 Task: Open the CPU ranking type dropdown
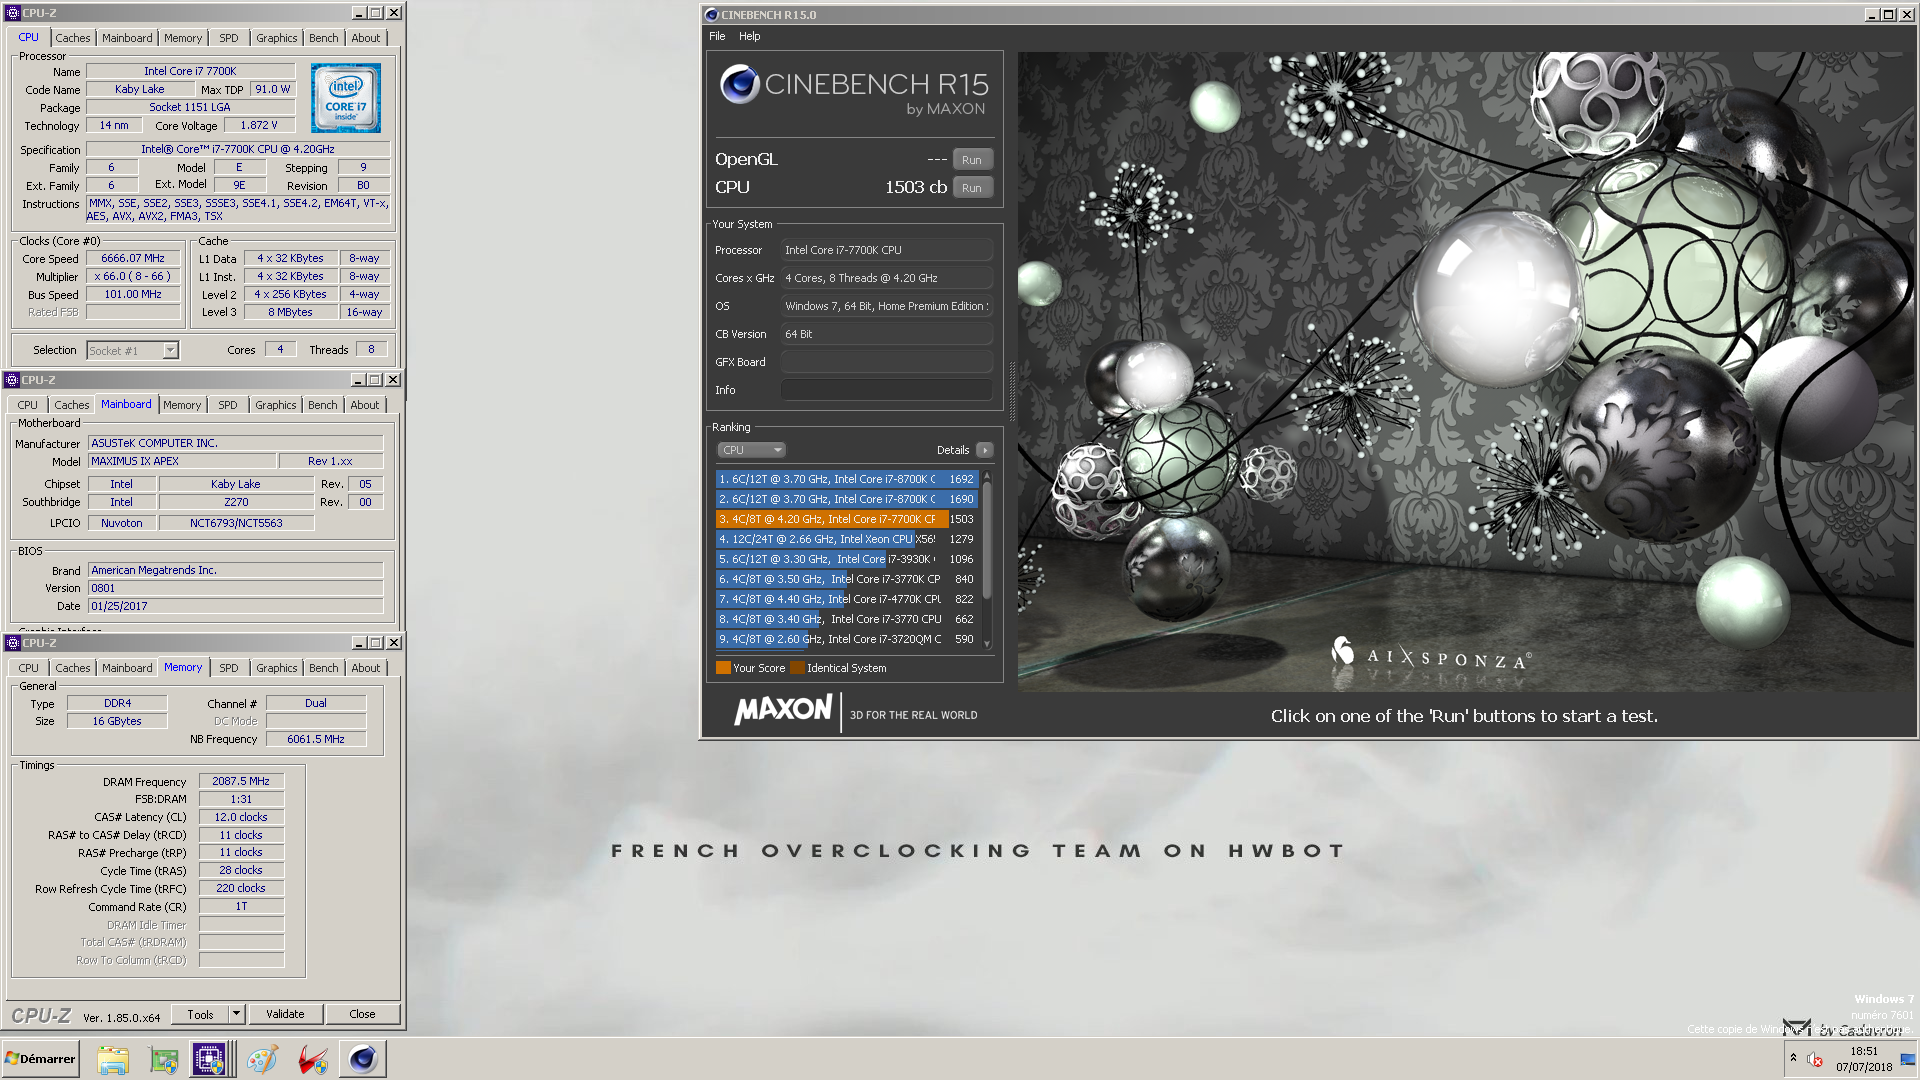point(752,450)
